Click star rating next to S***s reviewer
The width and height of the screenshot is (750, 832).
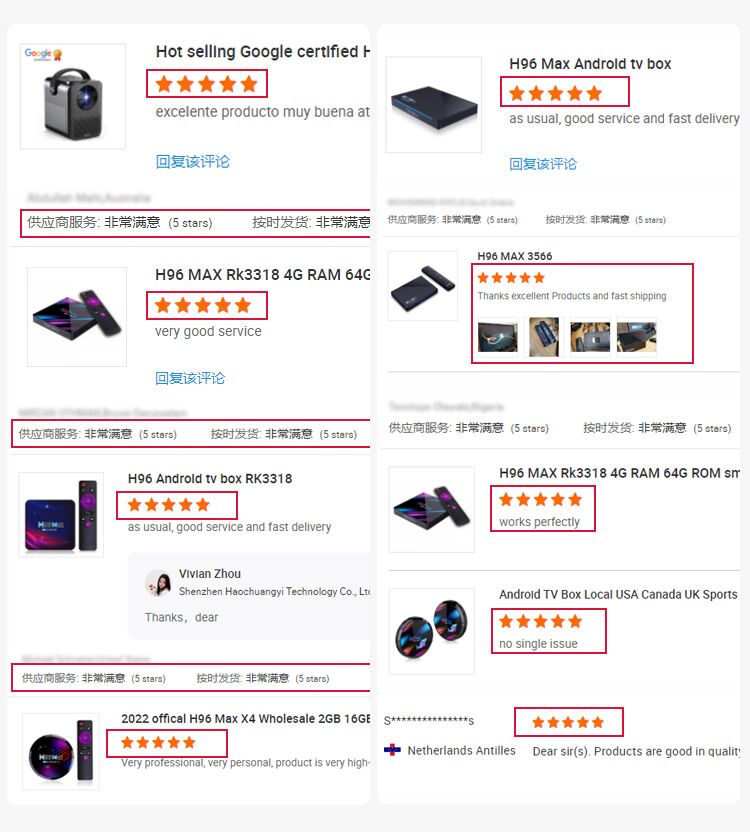(x=568, y=722)
